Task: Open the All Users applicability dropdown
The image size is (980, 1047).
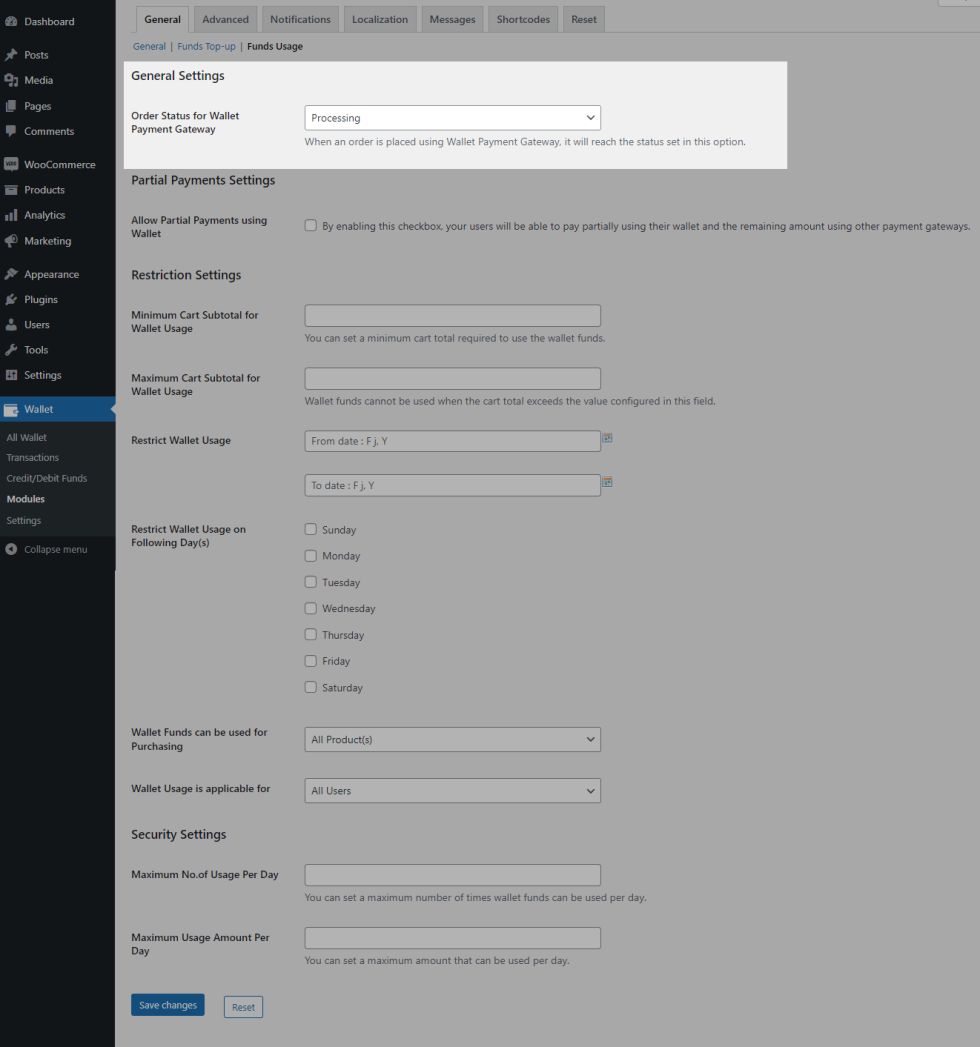Action: point(453,791)
